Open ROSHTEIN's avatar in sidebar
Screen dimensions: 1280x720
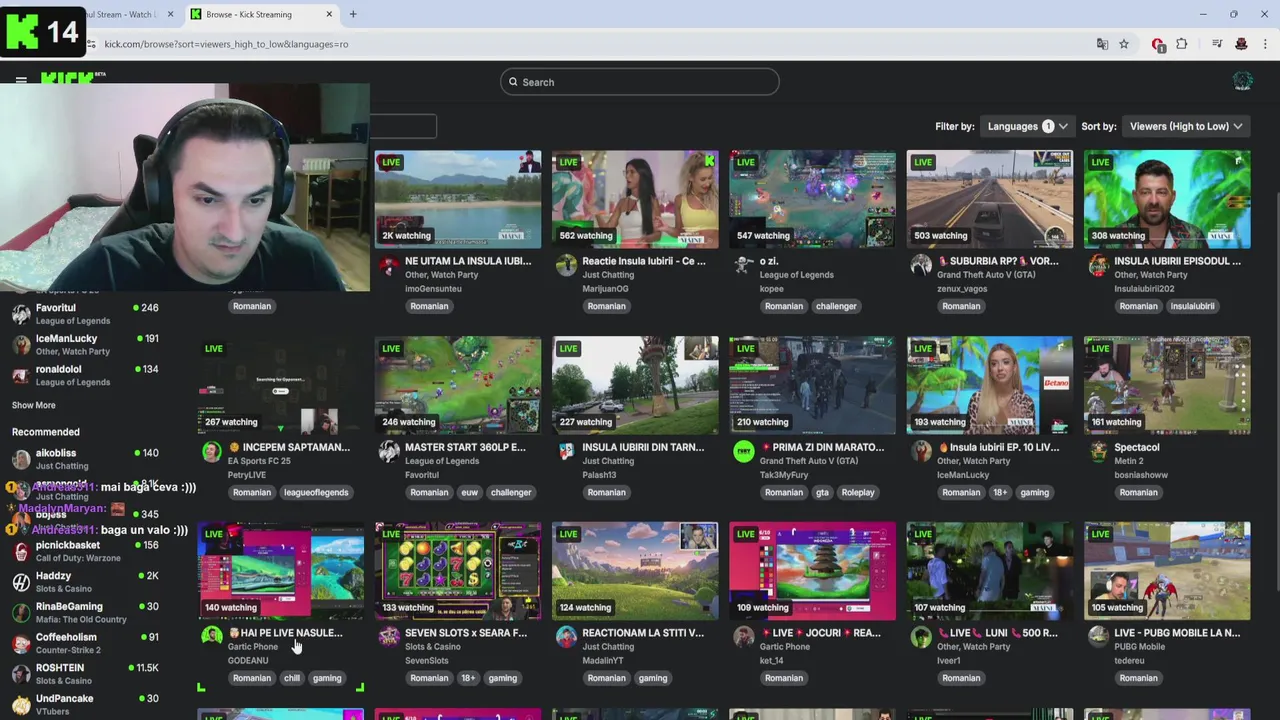tap(21, 674)
